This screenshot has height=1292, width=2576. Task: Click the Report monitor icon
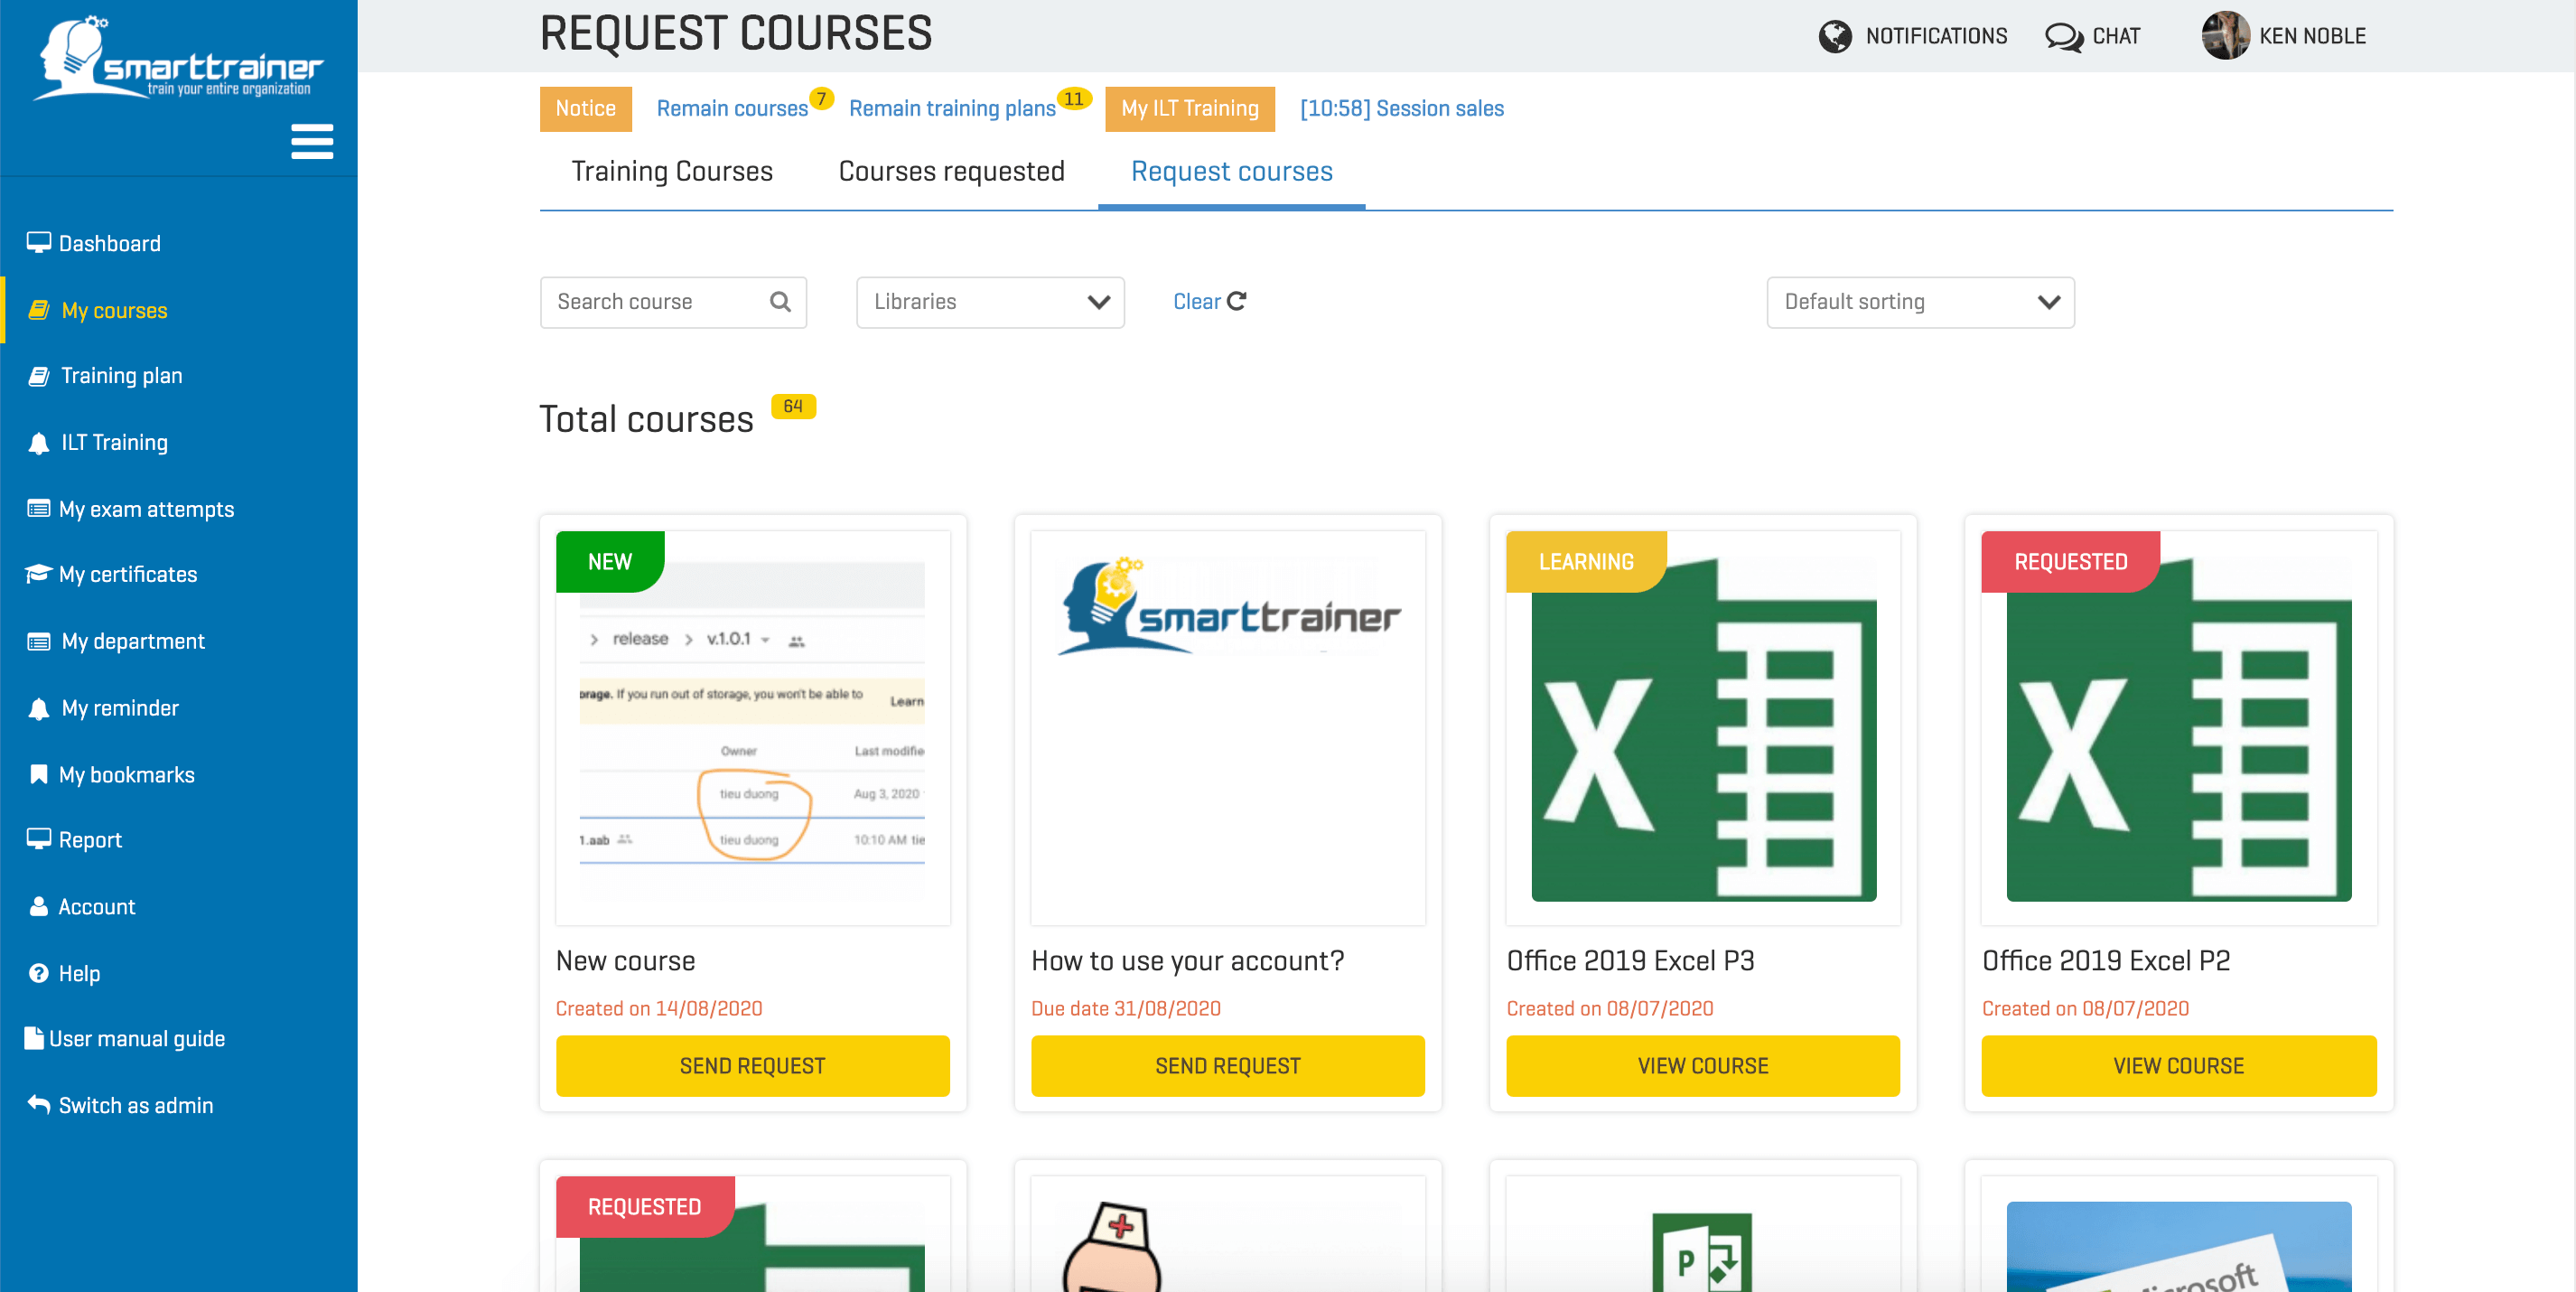click(39, 839)
